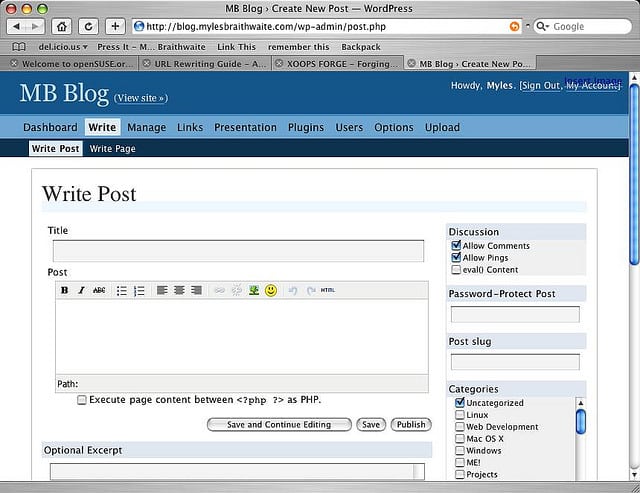Image resolution: width=640 pixels, height=493 pixels.
Task: Open the View site link
Action: (141, 98)
